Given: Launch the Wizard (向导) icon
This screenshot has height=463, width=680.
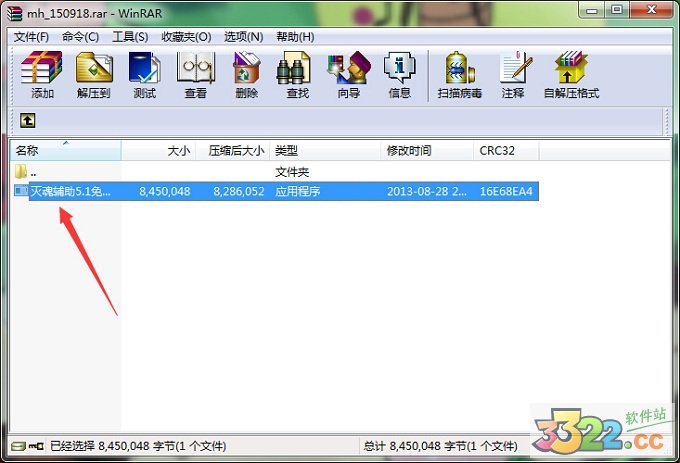Looking at the screenshot, I should (x=349, y=67).
